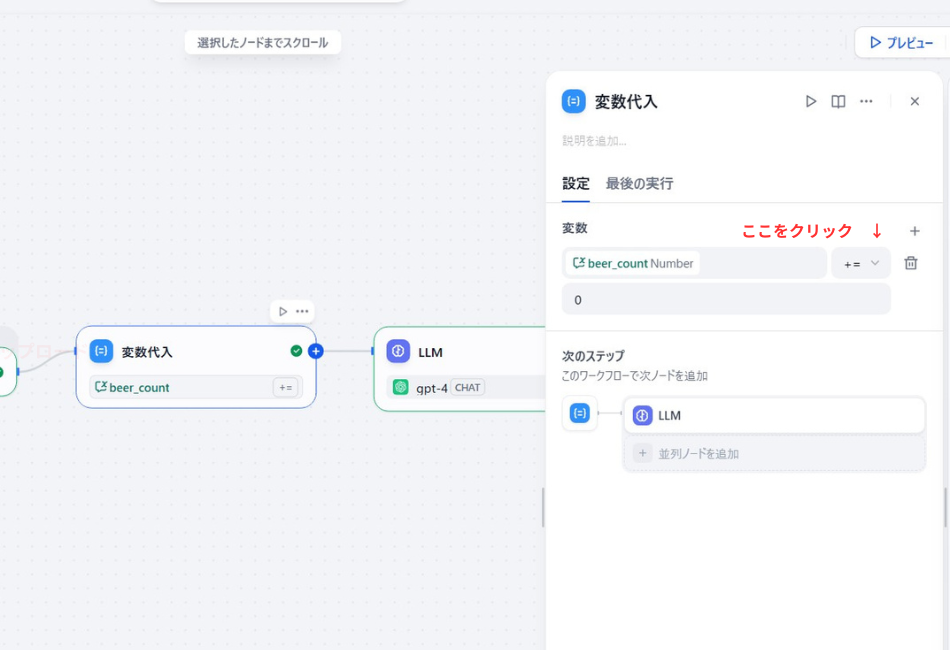Image resolution: width=950 pixels, height=650 pixels.
Task: Switch to the 設定 tab
Action: [x=576, y=183]
